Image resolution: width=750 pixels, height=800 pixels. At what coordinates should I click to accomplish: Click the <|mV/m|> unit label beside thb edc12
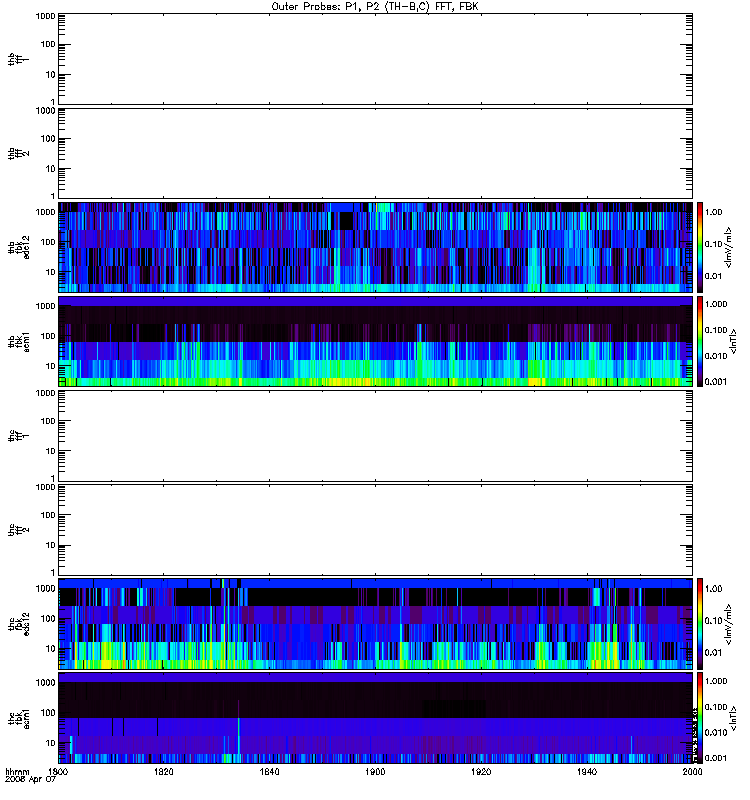[x=729, y=247]
